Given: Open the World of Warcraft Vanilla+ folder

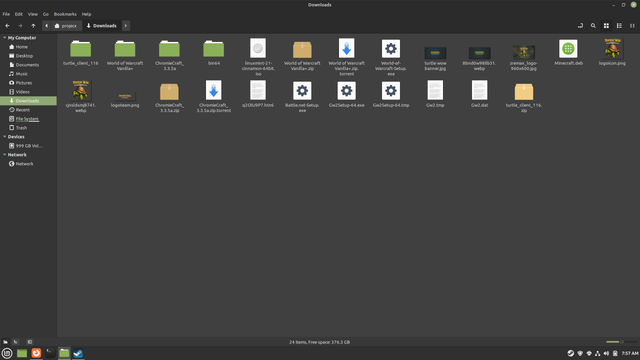Looking at the screenshot, I should click(125, 55).
